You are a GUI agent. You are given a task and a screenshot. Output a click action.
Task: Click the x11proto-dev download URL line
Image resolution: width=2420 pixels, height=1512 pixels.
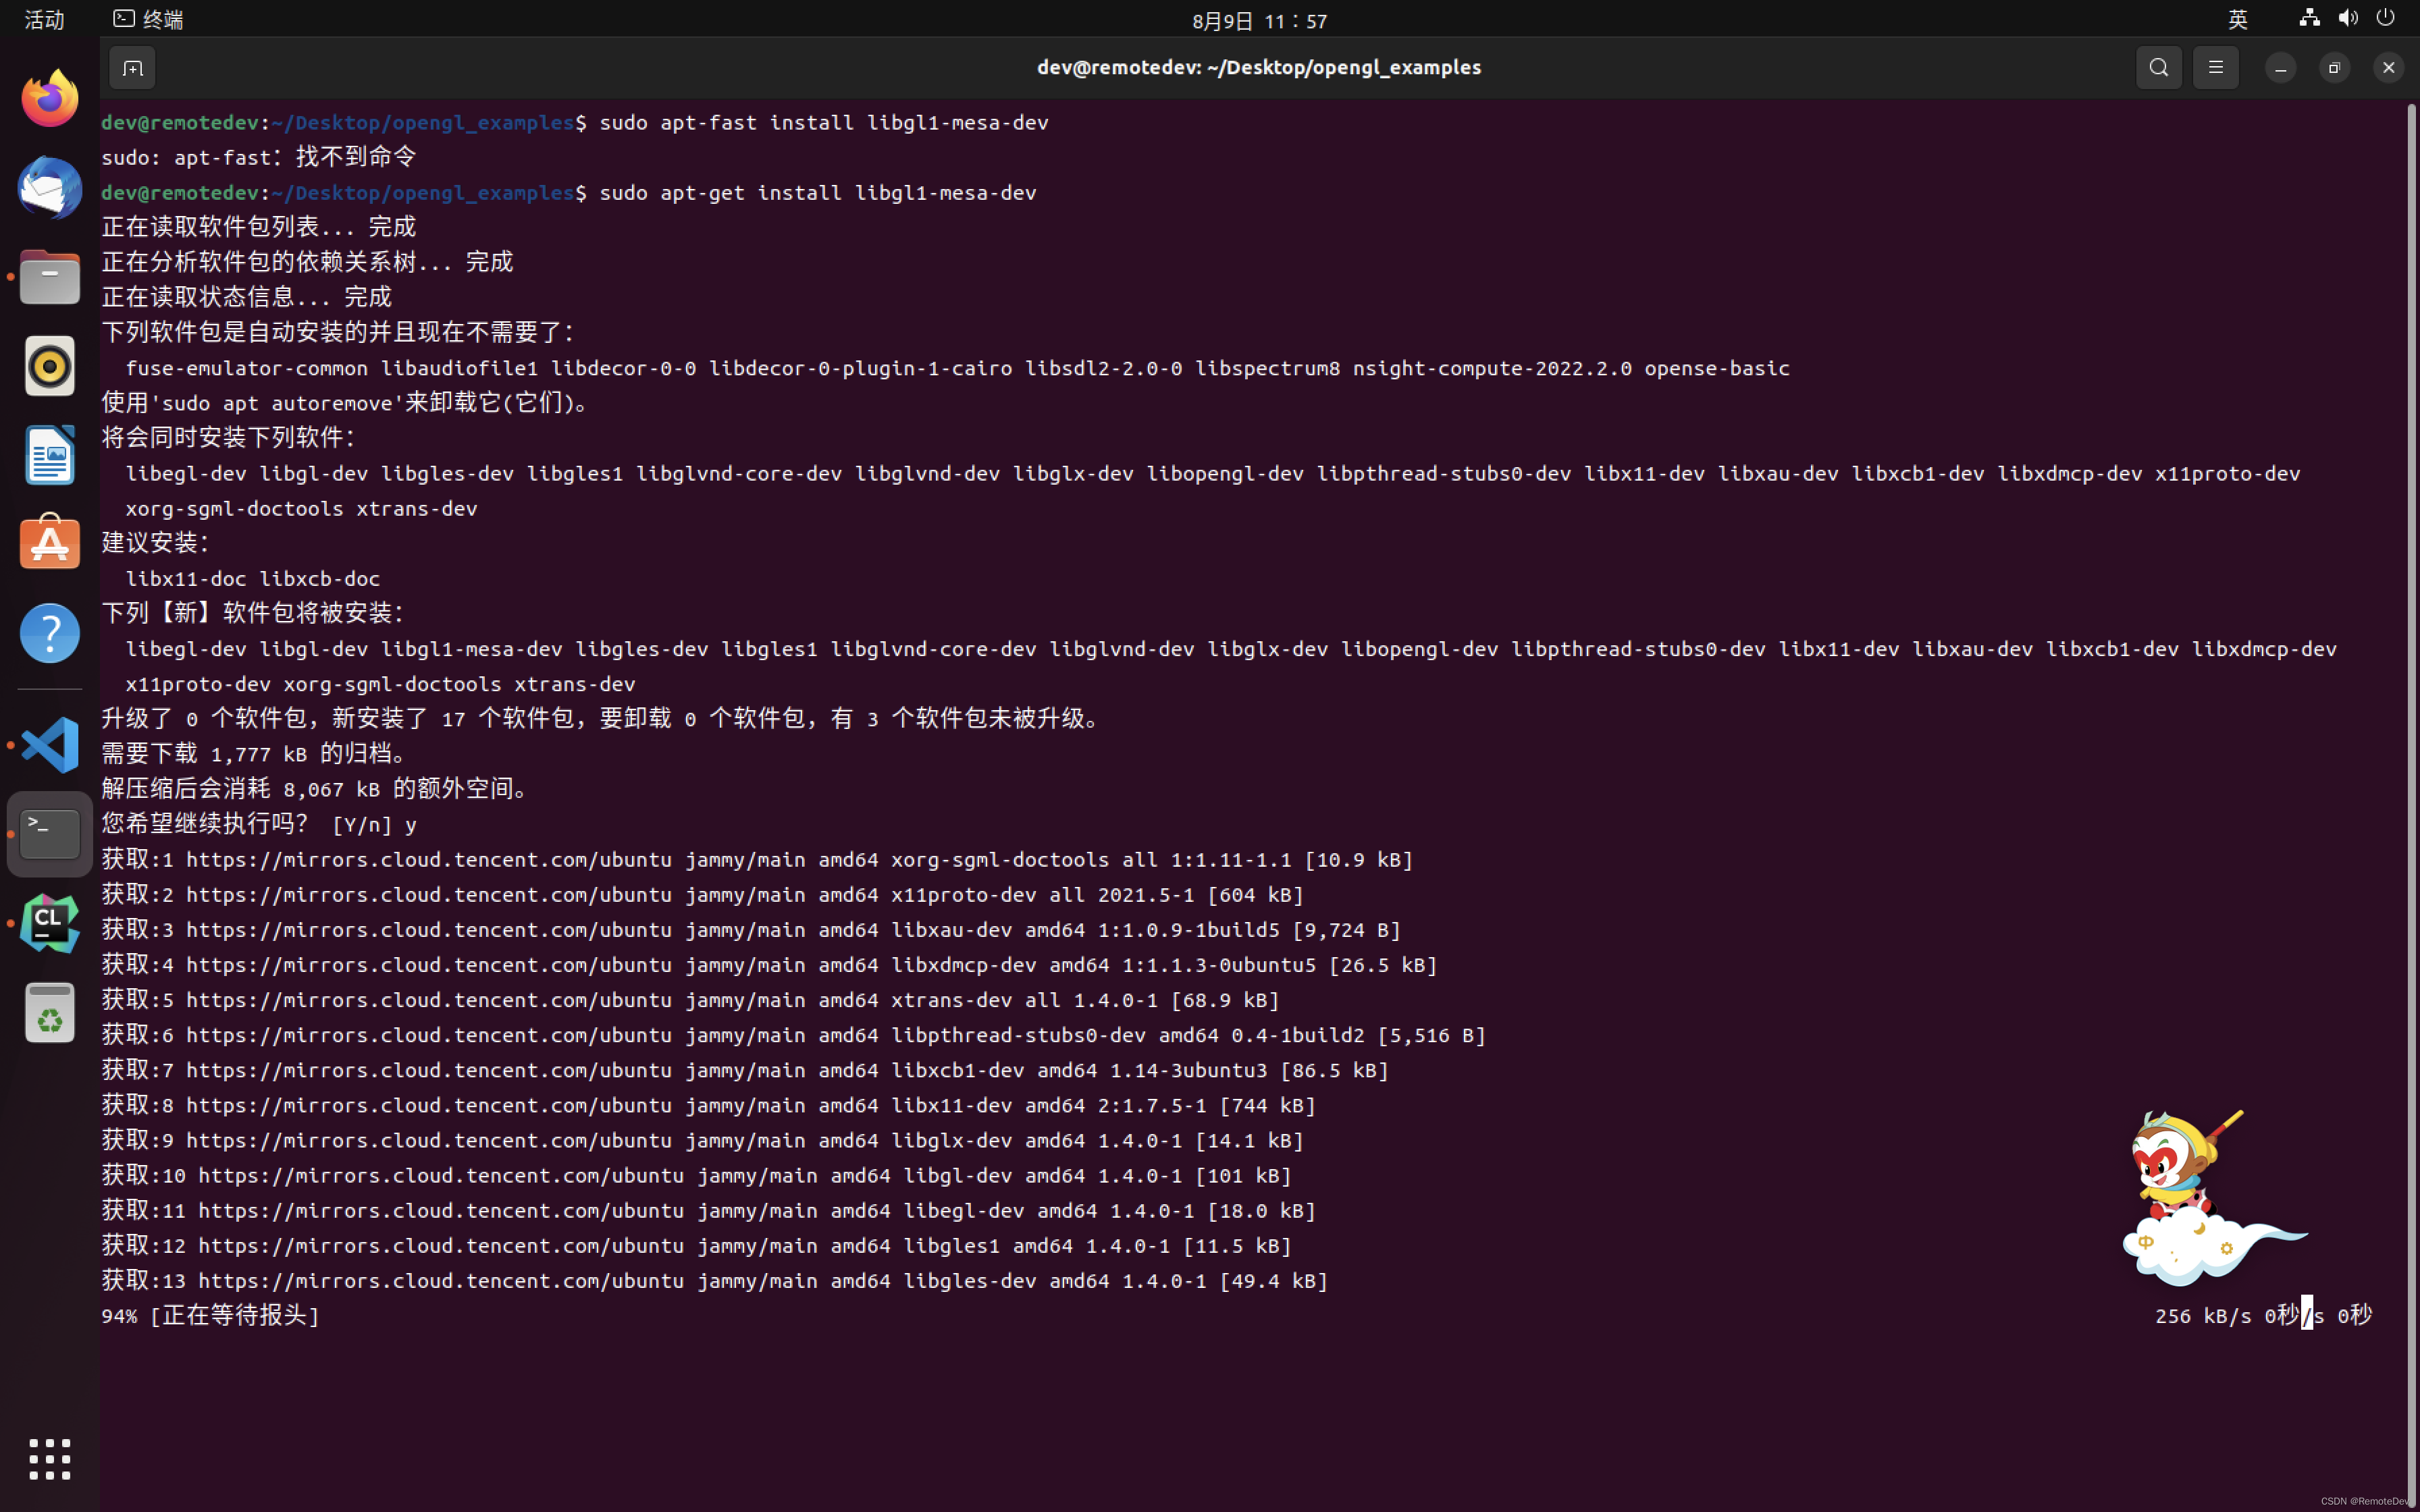703,895
